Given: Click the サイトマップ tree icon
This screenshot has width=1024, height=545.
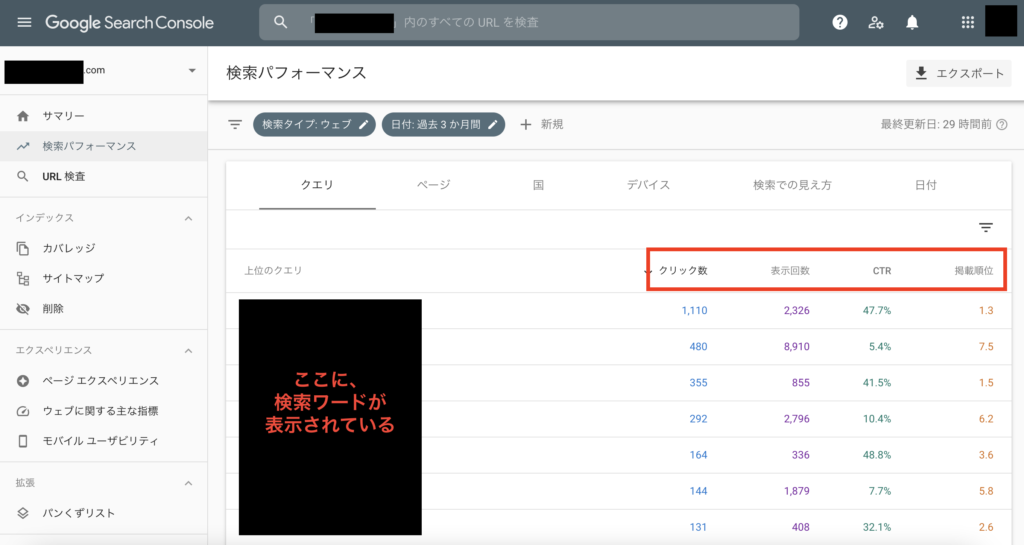Looking at the screenshot, I should click(x=23, y=279).
